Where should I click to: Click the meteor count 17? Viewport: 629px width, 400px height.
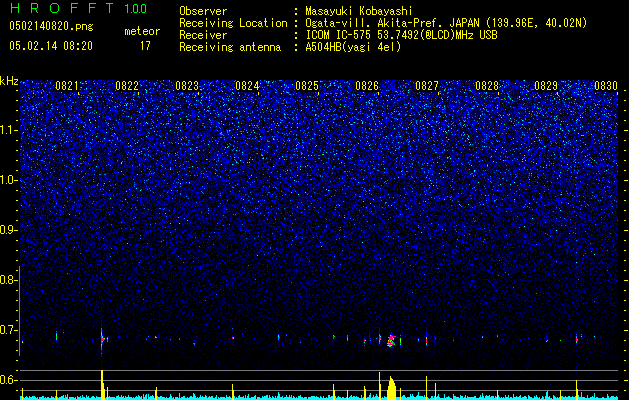pos(145,46)
